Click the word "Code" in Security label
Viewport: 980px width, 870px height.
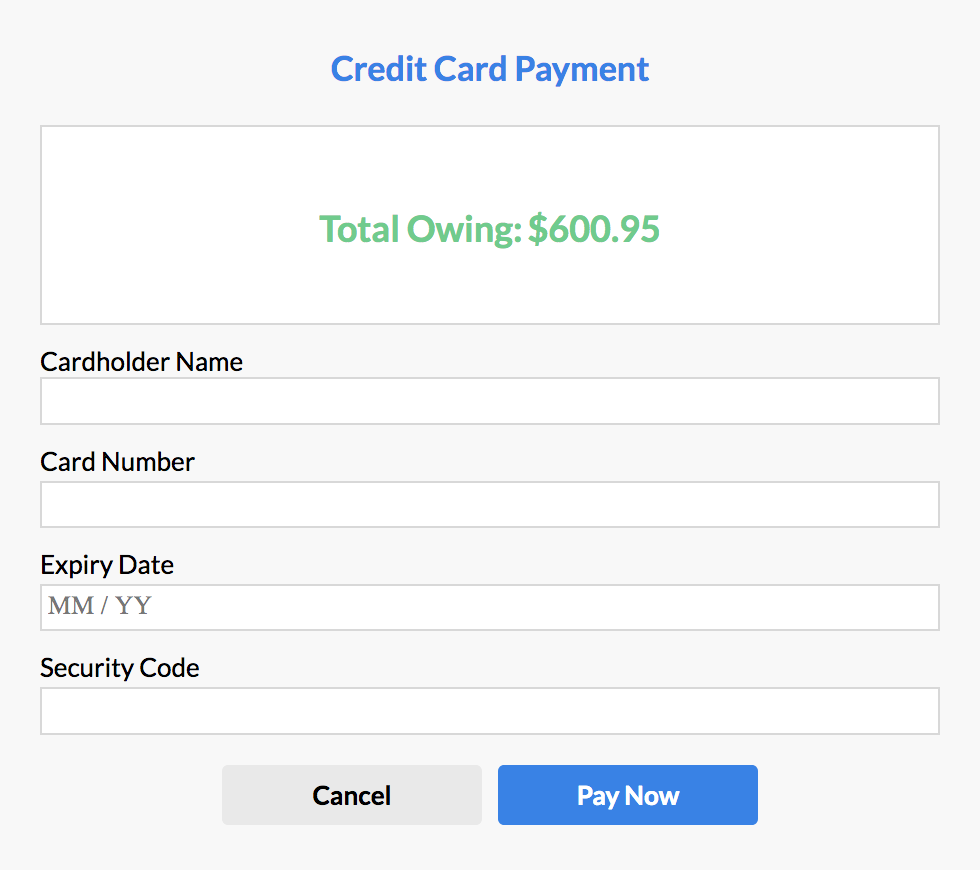click(171, 668)
